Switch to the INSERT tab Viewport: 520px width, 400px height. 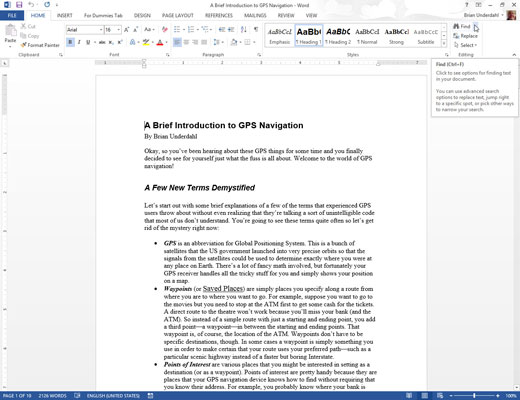64,15
